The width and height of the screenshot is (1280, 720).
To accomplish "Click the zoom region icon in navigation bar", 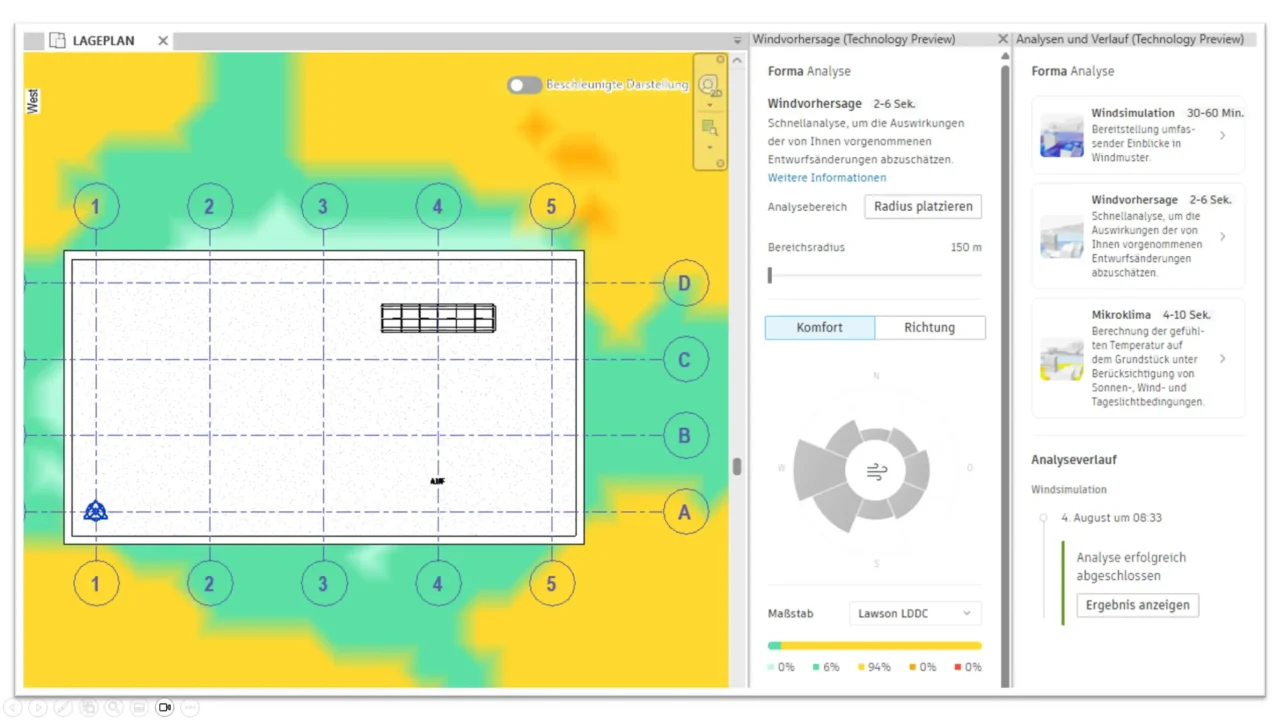I will (x=709, y=128).
